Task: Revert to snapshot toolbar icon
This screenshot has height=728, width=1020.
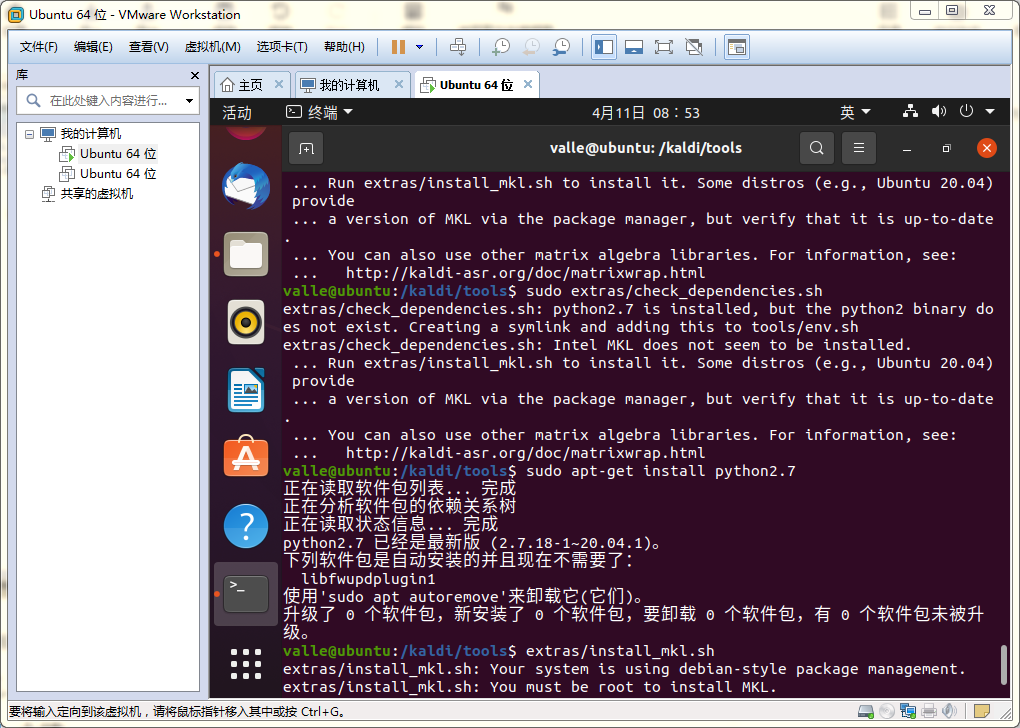Action: pos(531,47)
